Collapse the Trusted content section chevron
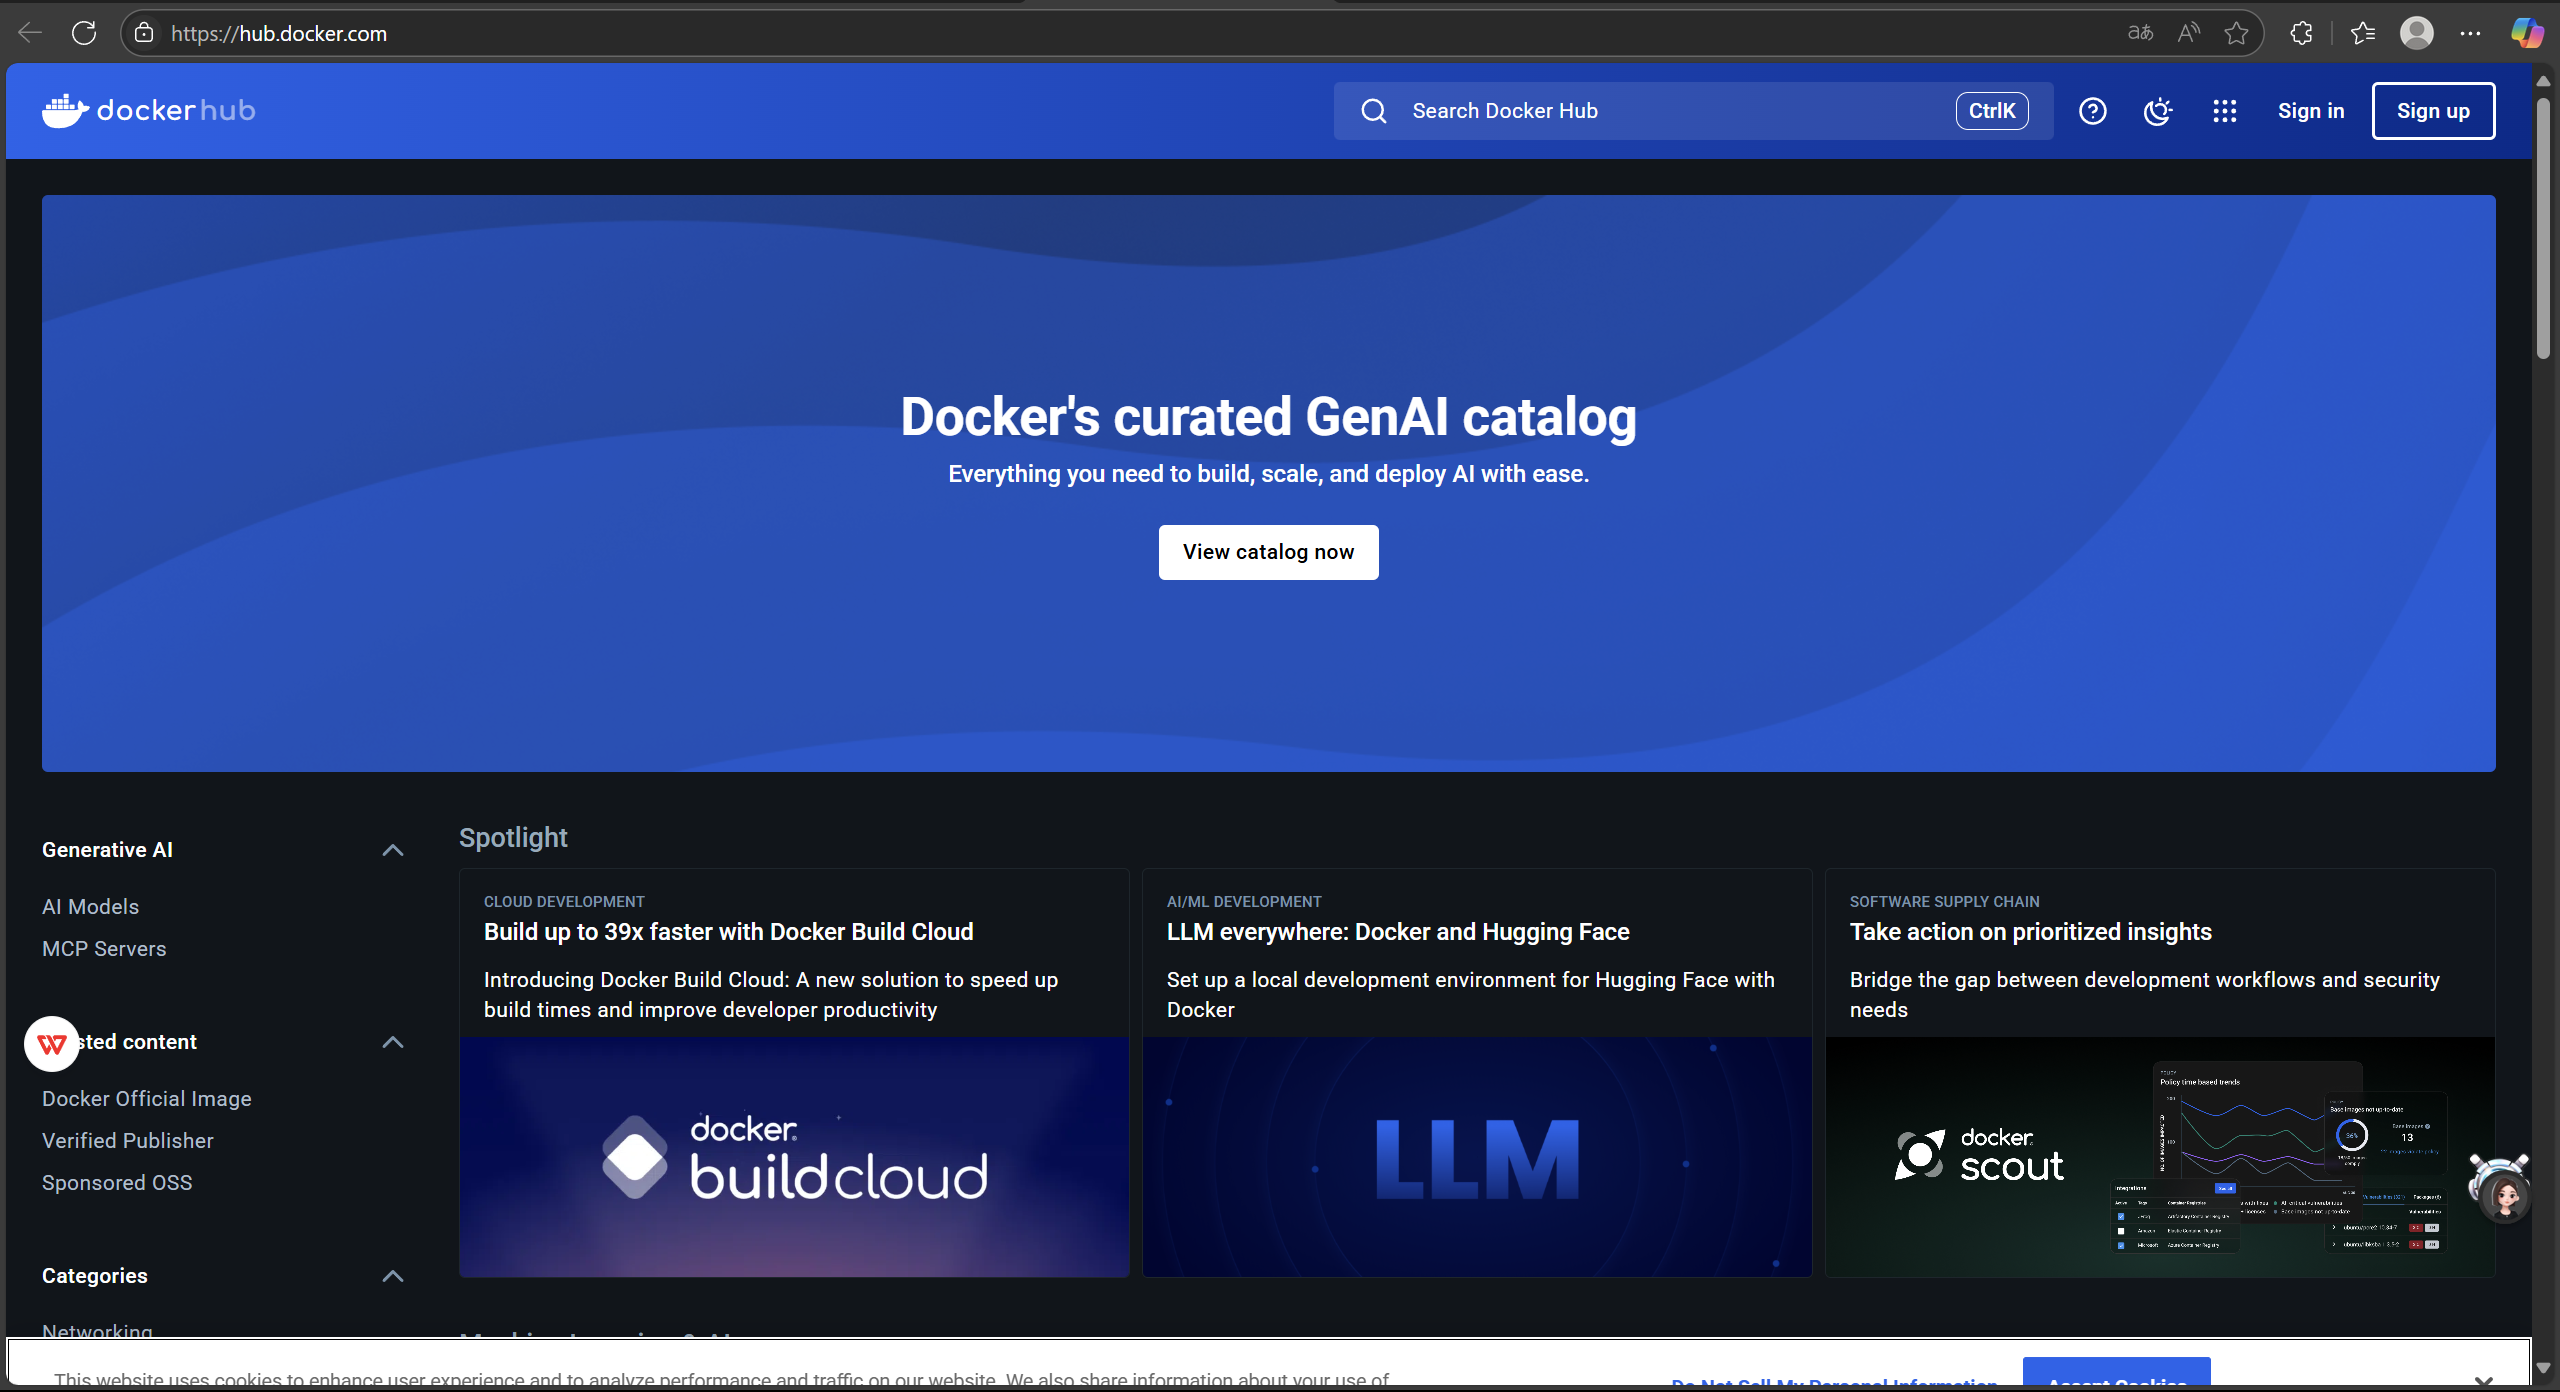 tap(393, 1042)
